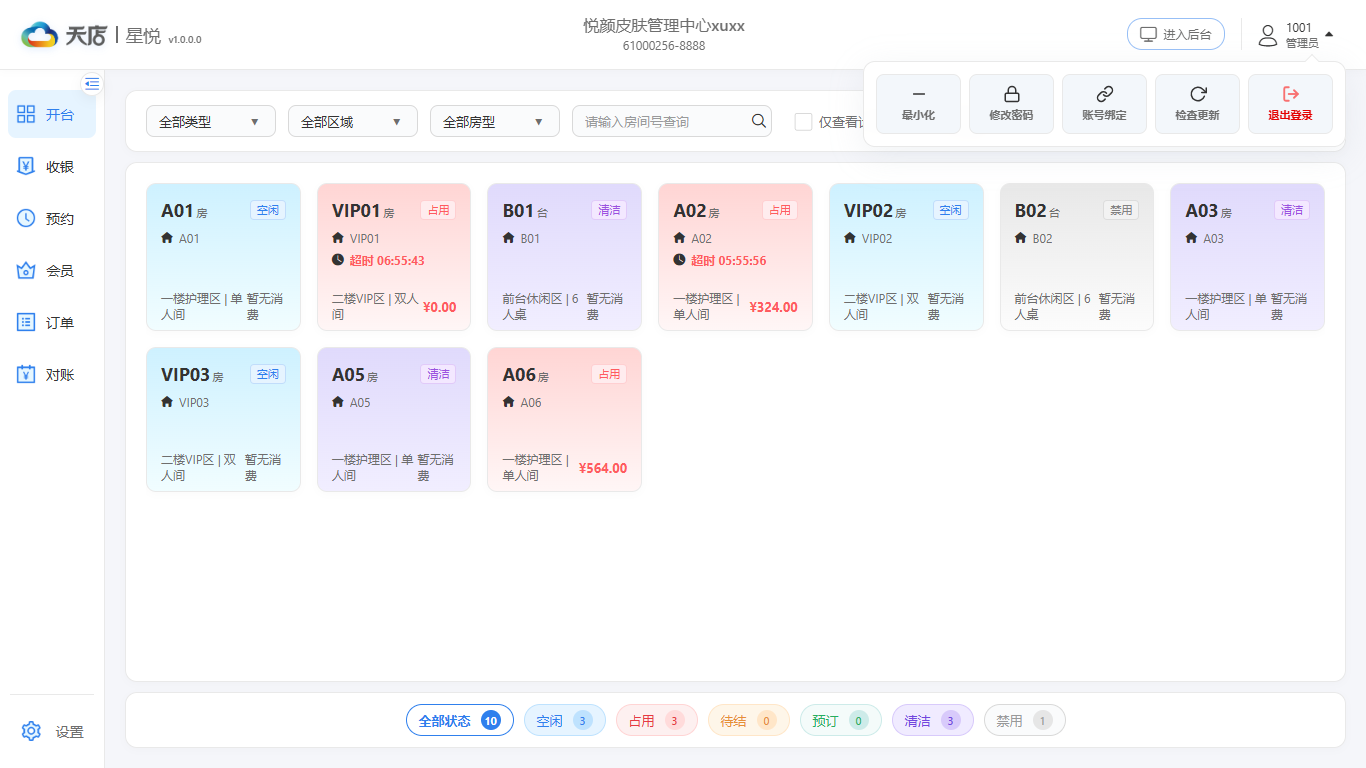Click the room number search field
The height and width of the screenshot is (768, 1366).
pyautogui.click(x=672, y=122)
